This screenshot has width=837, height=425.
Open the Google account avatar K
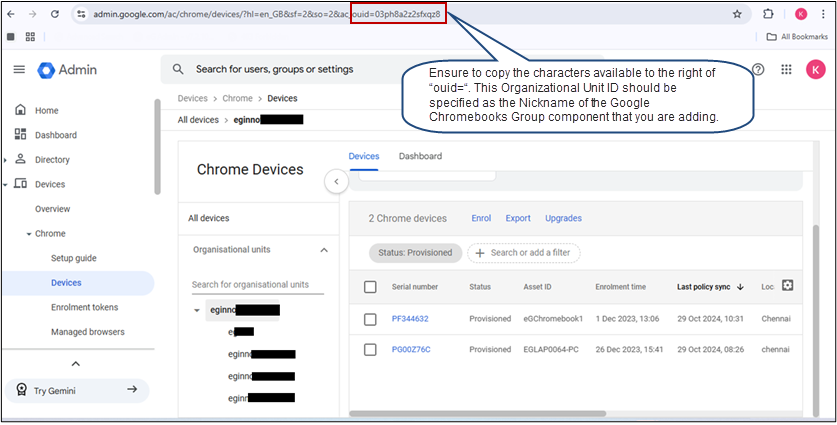[816, 69]
